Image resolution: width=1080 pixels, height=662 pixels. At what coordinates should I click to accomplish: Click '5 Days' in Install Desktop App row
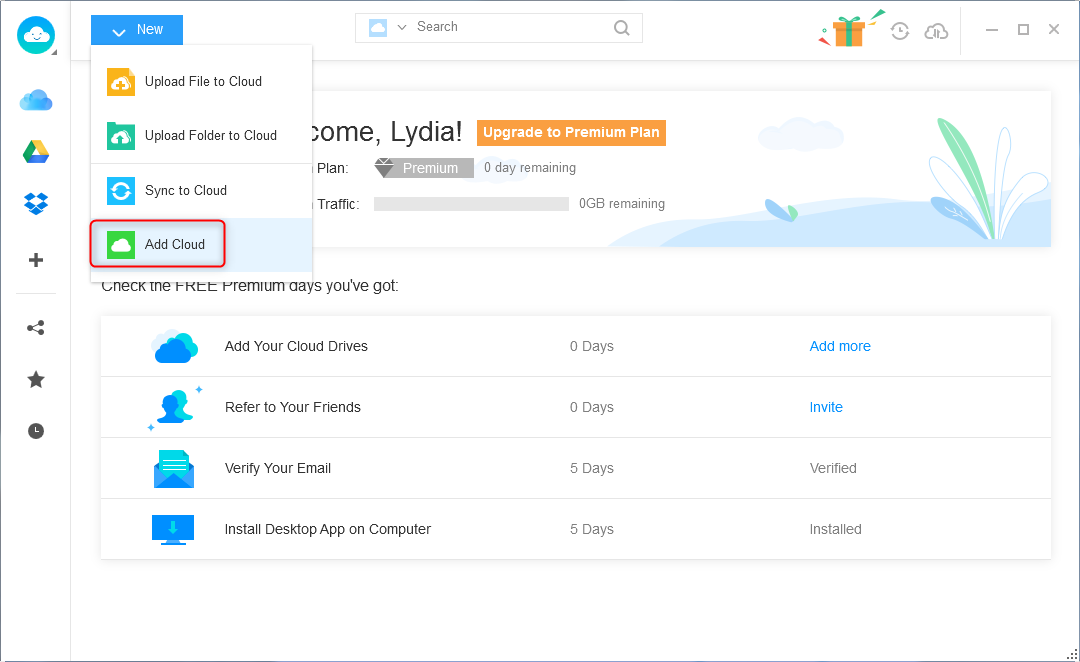click(592, 530)
